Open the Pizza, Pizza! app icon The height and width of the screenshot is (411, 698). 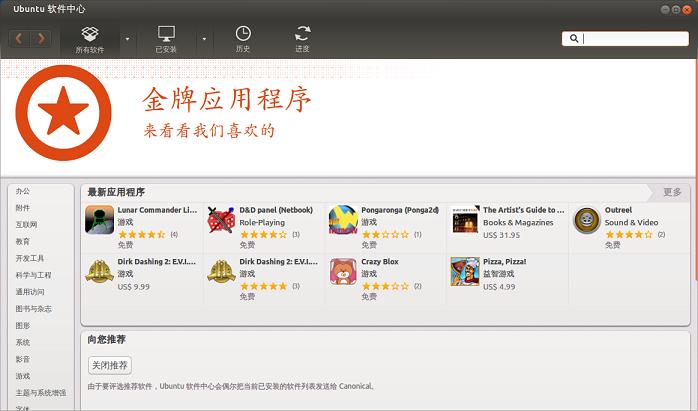(x=465, y=271)
